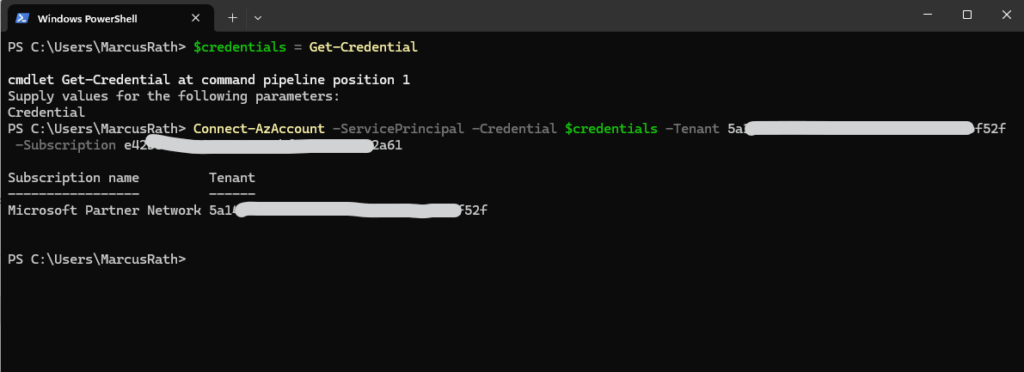Click the PowerShell icon in the tab
The image size is (1024, 372).
tap(22, 18)
